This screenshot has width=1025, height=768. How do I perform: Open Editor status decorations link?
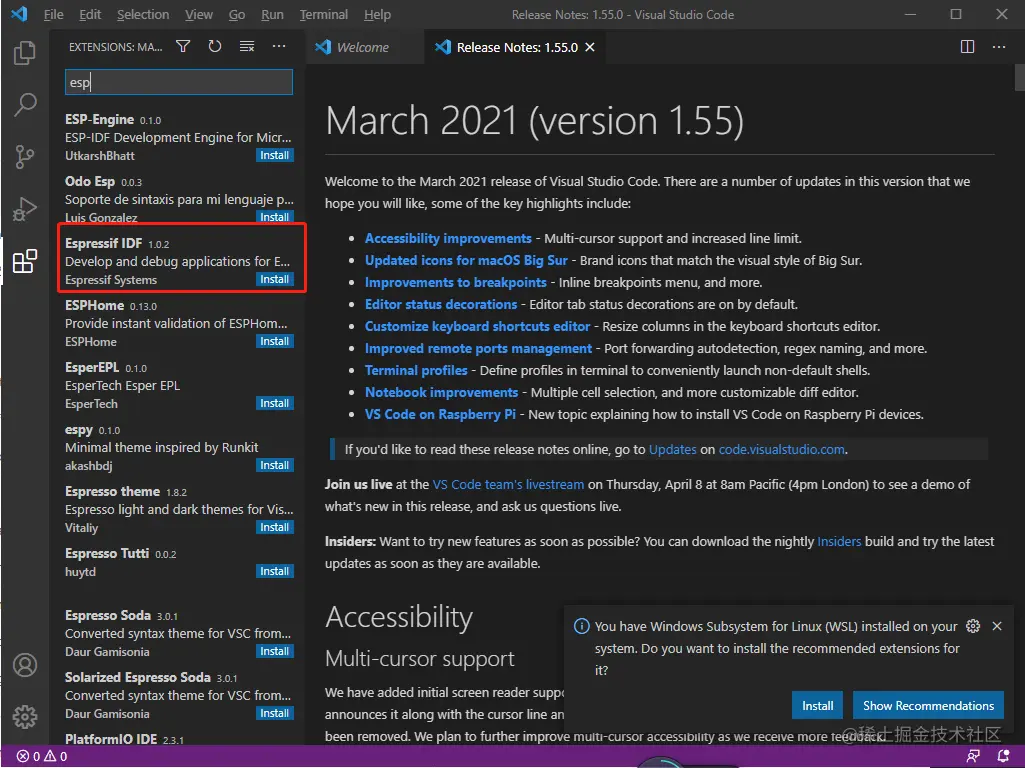click(441, 305)
